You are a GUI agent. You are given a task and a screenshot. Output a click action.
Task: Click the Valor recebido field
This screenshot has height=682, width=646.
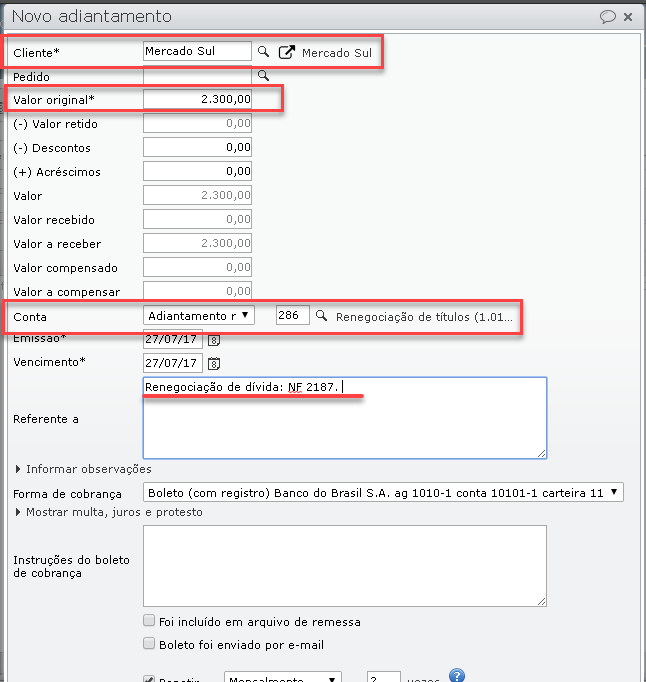coord(197,219)
